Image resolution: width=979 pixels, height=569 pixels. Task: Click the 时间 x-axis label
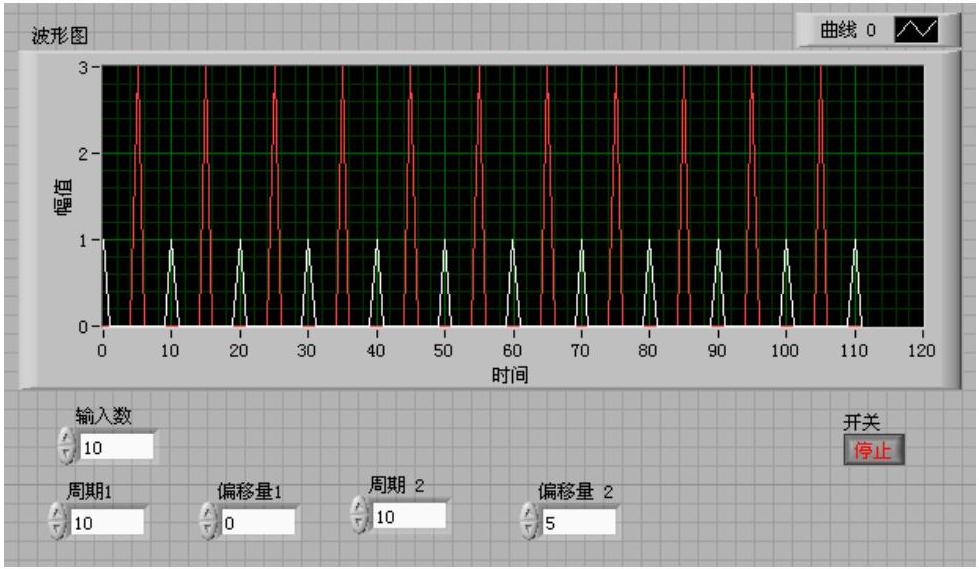tap(510, 375)
